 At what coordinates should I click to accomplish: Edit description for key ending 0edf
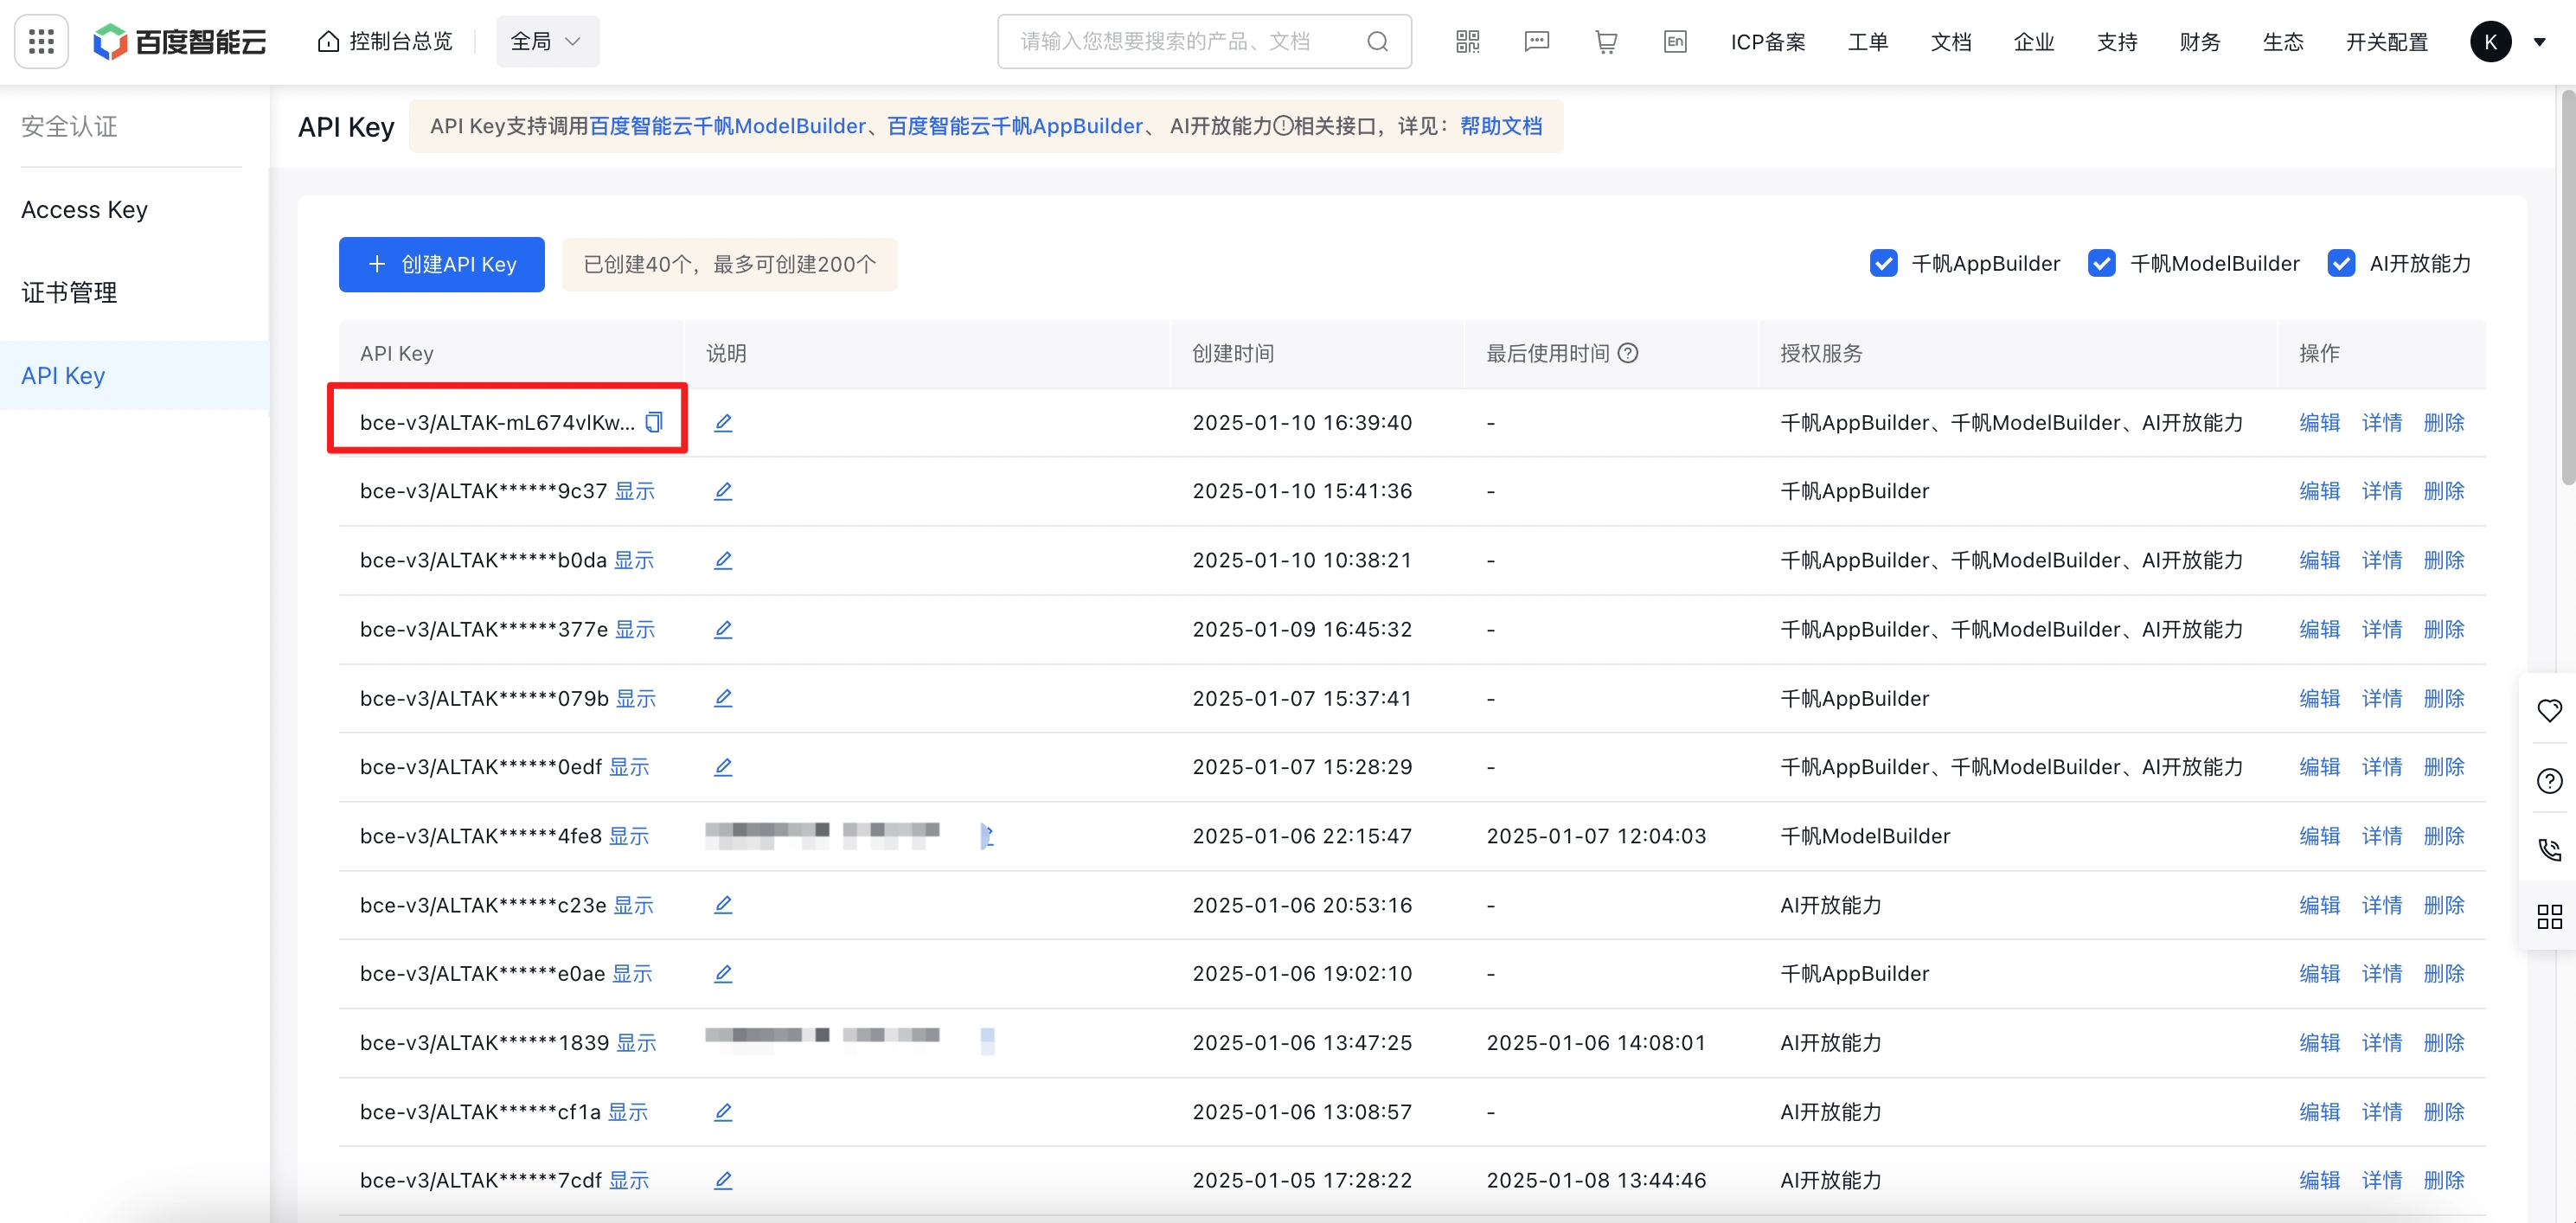tap(723, 767)
